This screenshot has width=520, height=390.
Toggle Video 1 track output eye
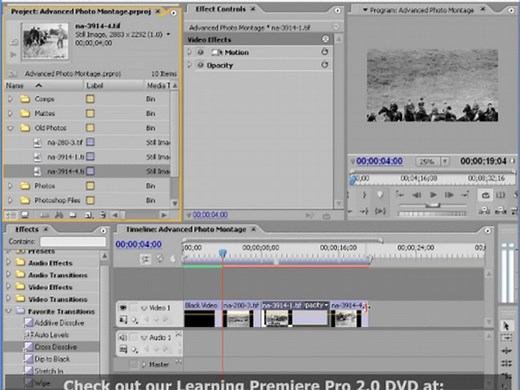[x=123, y=307]
